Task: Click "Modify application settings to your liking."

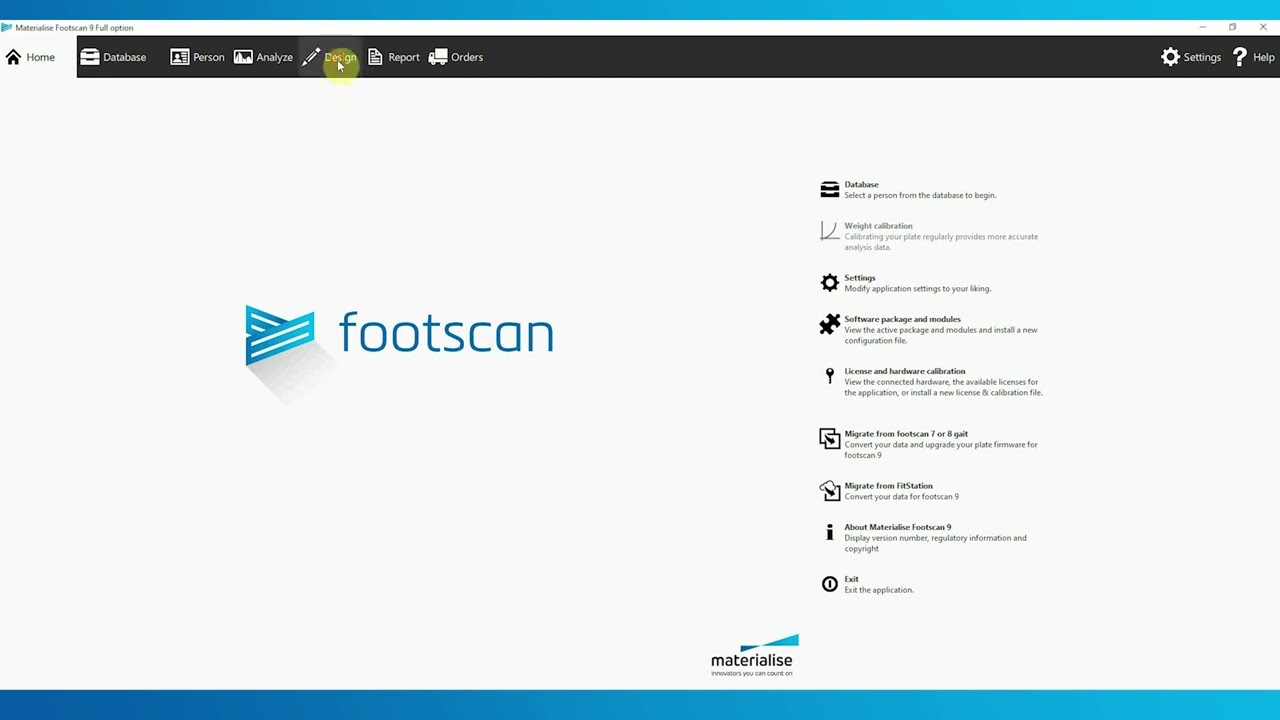Action: [x=918, y=289]
